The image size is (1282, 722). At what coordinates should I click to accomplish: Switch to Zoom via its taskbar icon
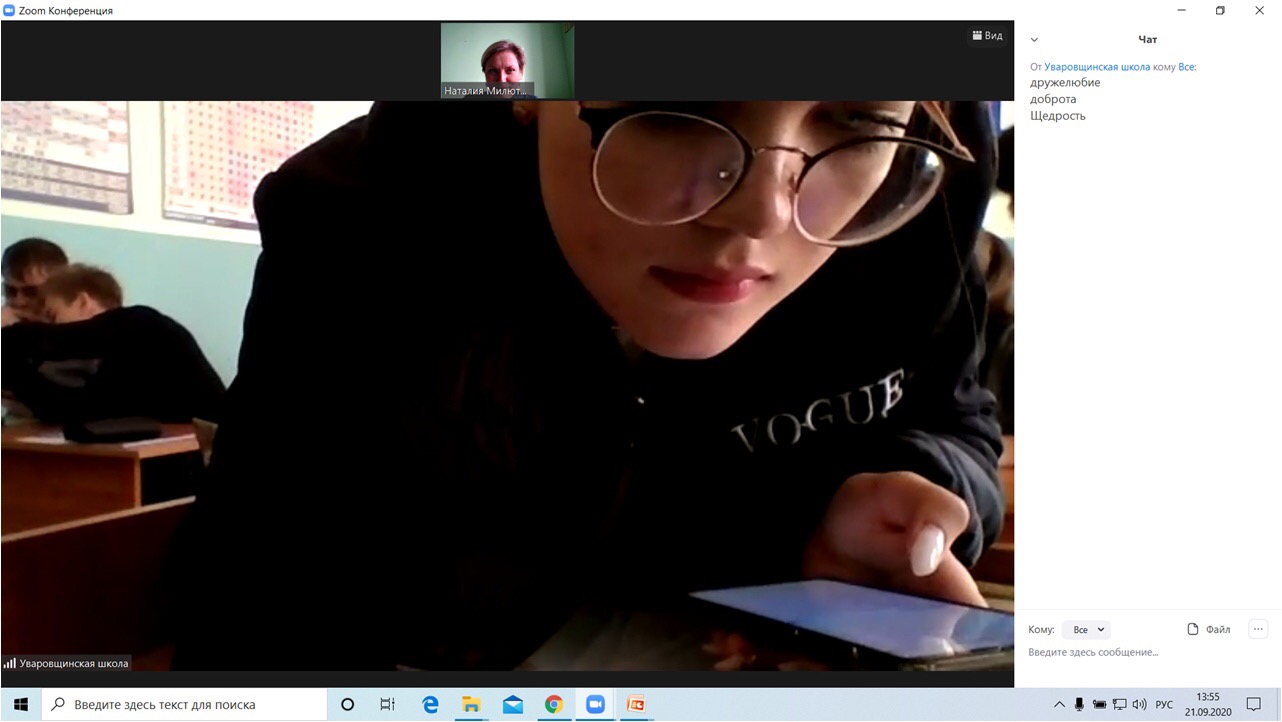pyautogui.click(x=595, y=704)
